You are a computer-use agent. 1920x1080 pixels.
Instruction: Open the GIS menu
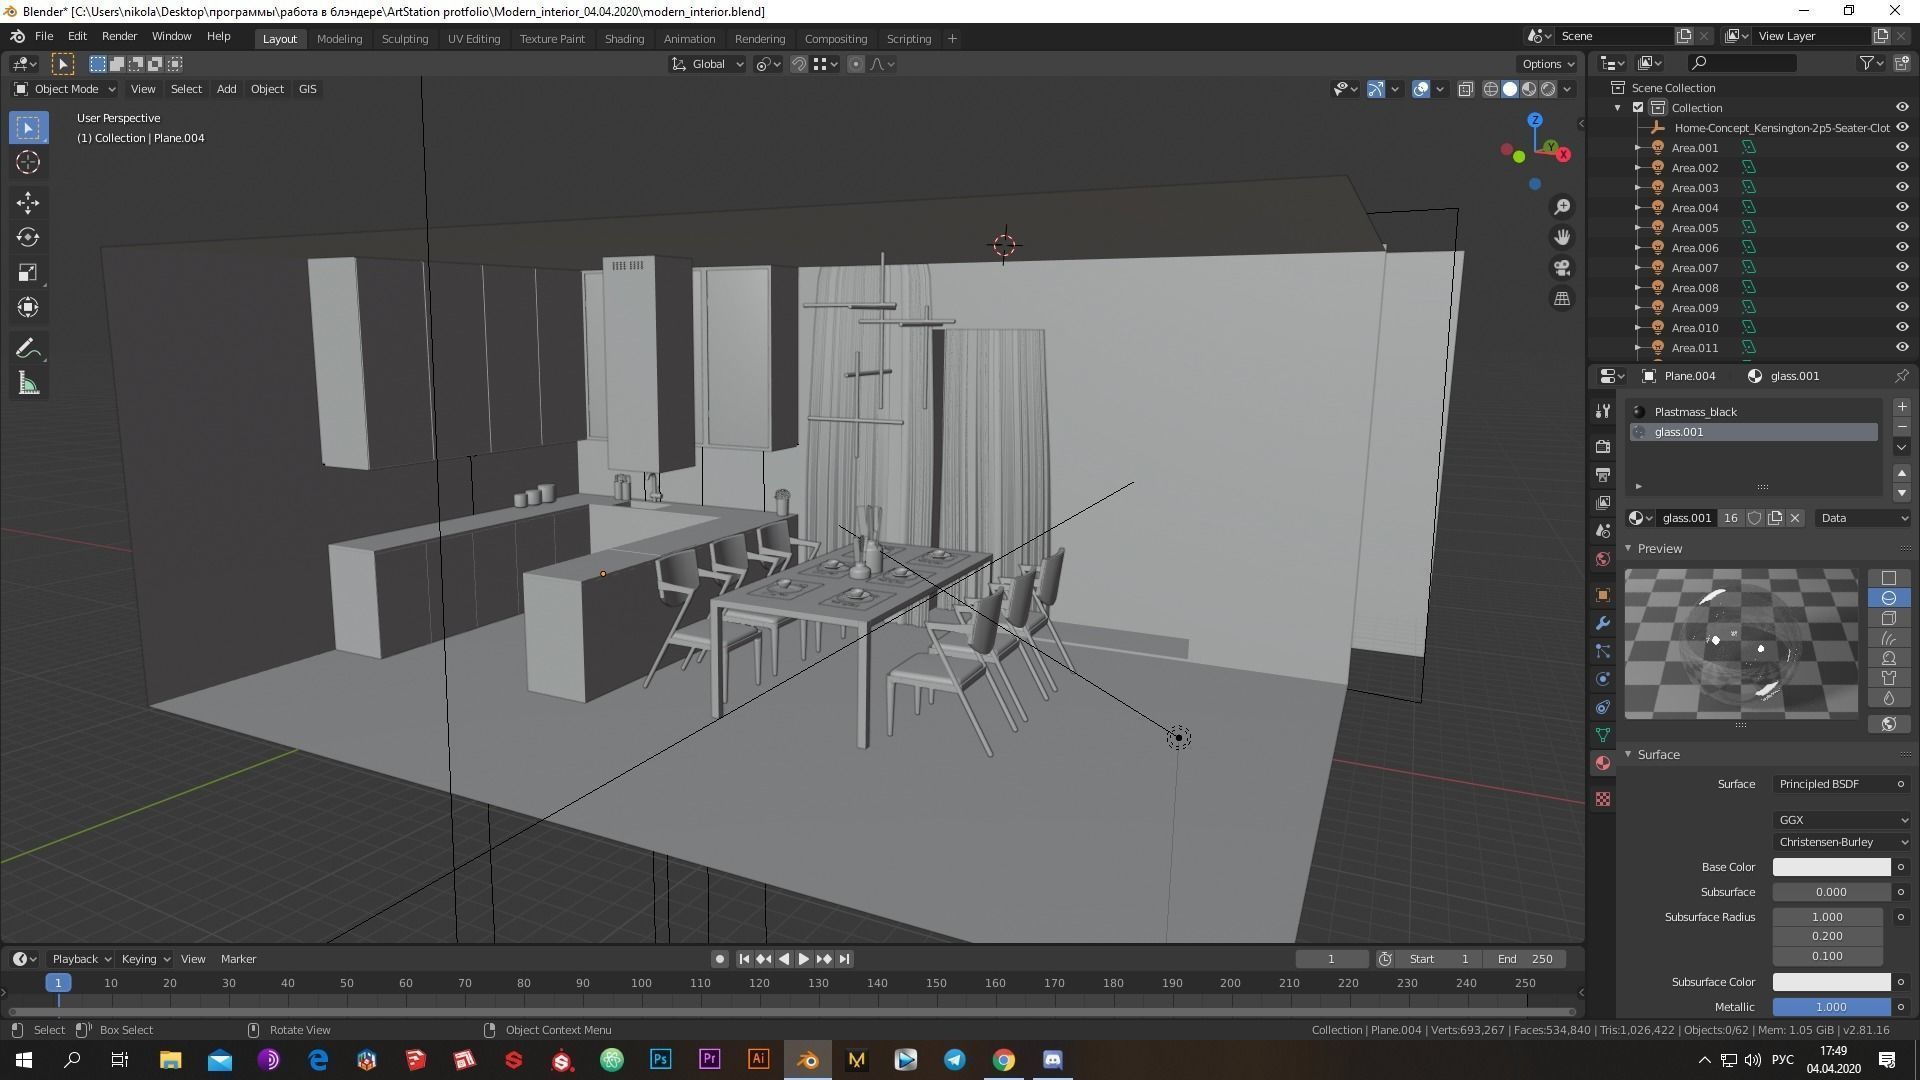point(307,89)
